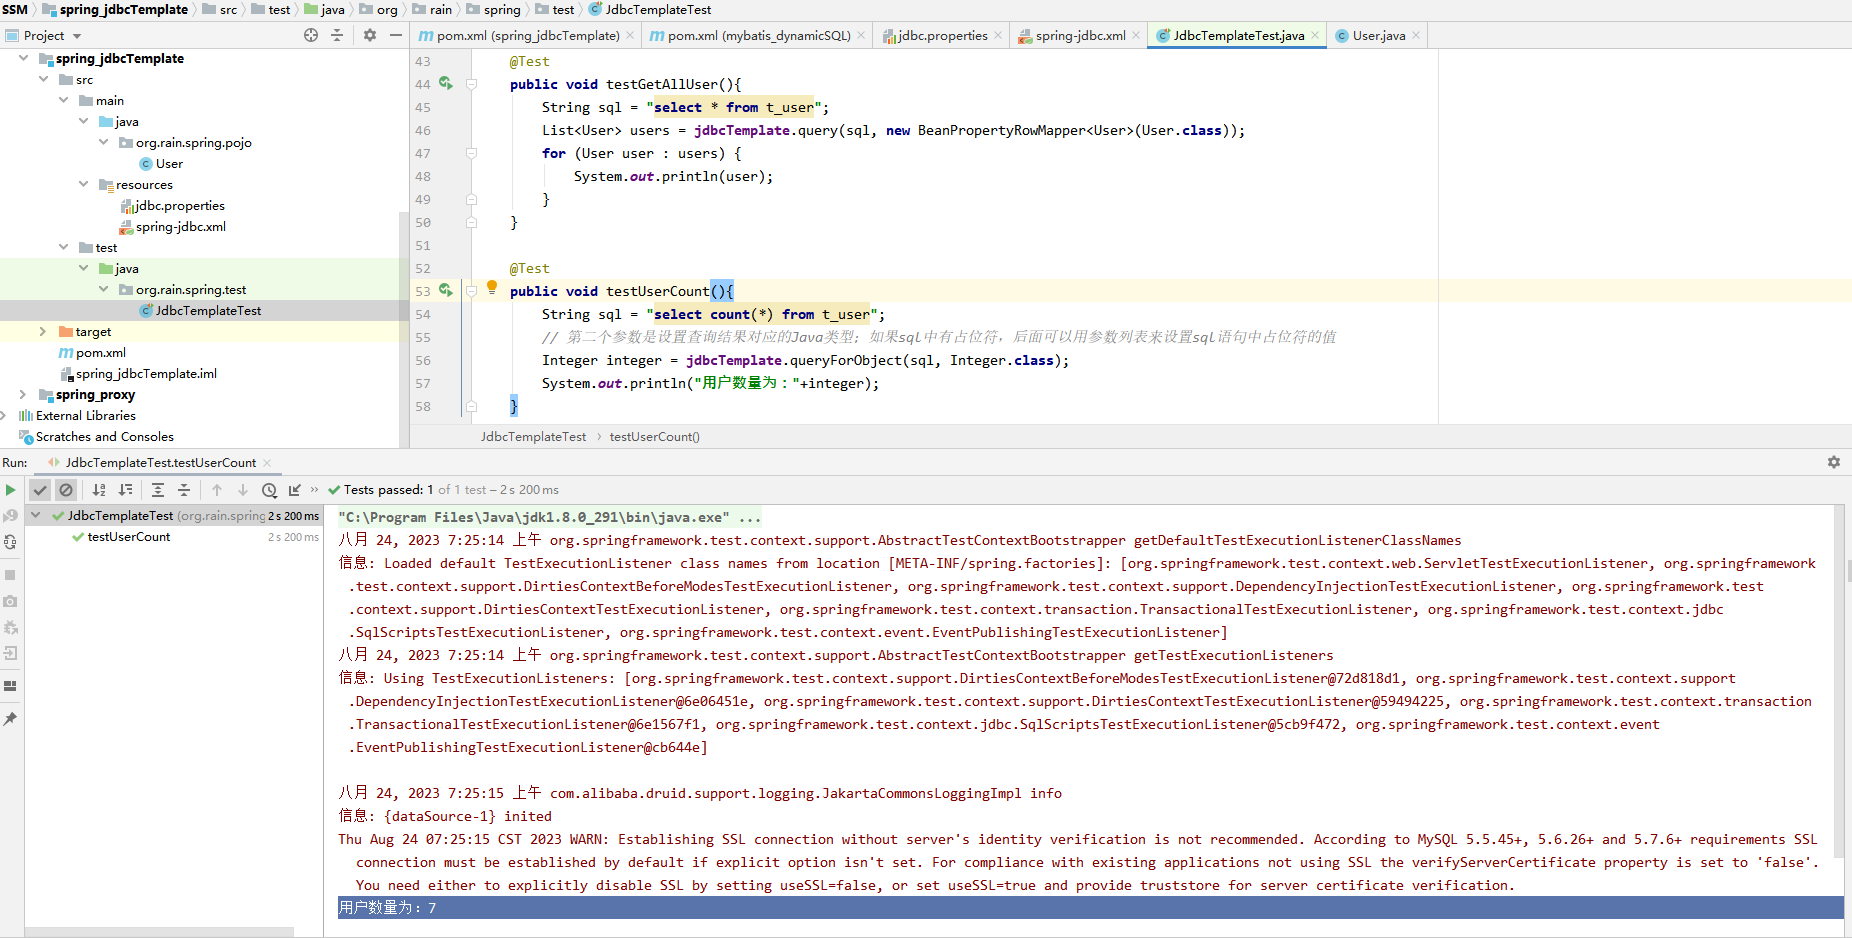Collapse spring_jdbcTemplate module in Project tree
1852x938 pixels.
click(23, 58)
